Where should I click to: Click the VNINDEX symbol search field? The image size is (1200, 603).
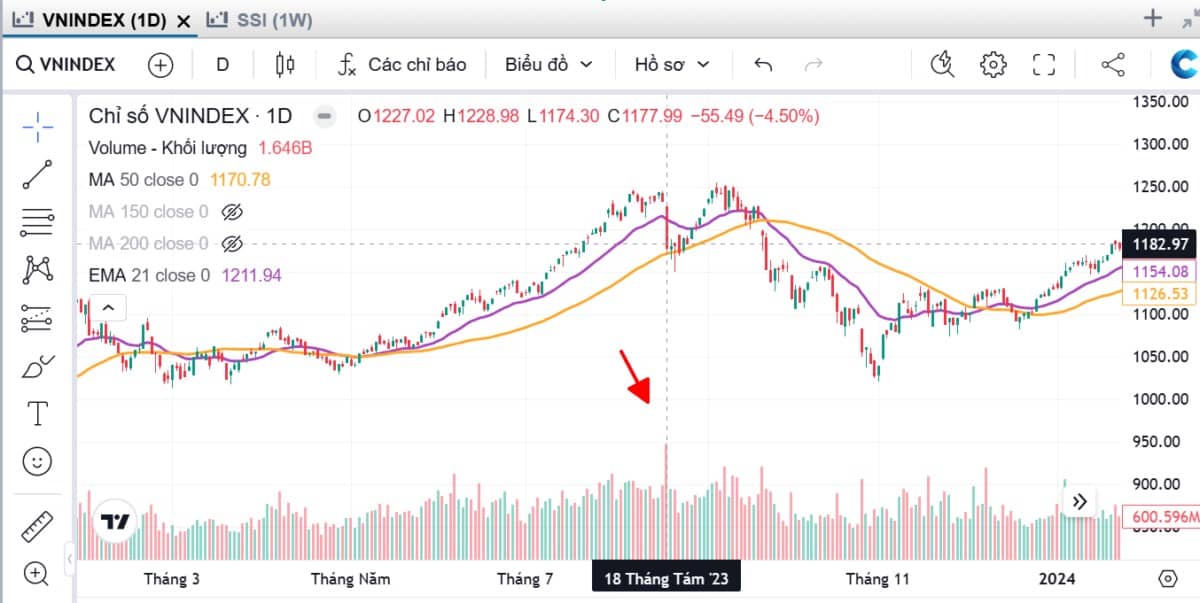point(66,65)
